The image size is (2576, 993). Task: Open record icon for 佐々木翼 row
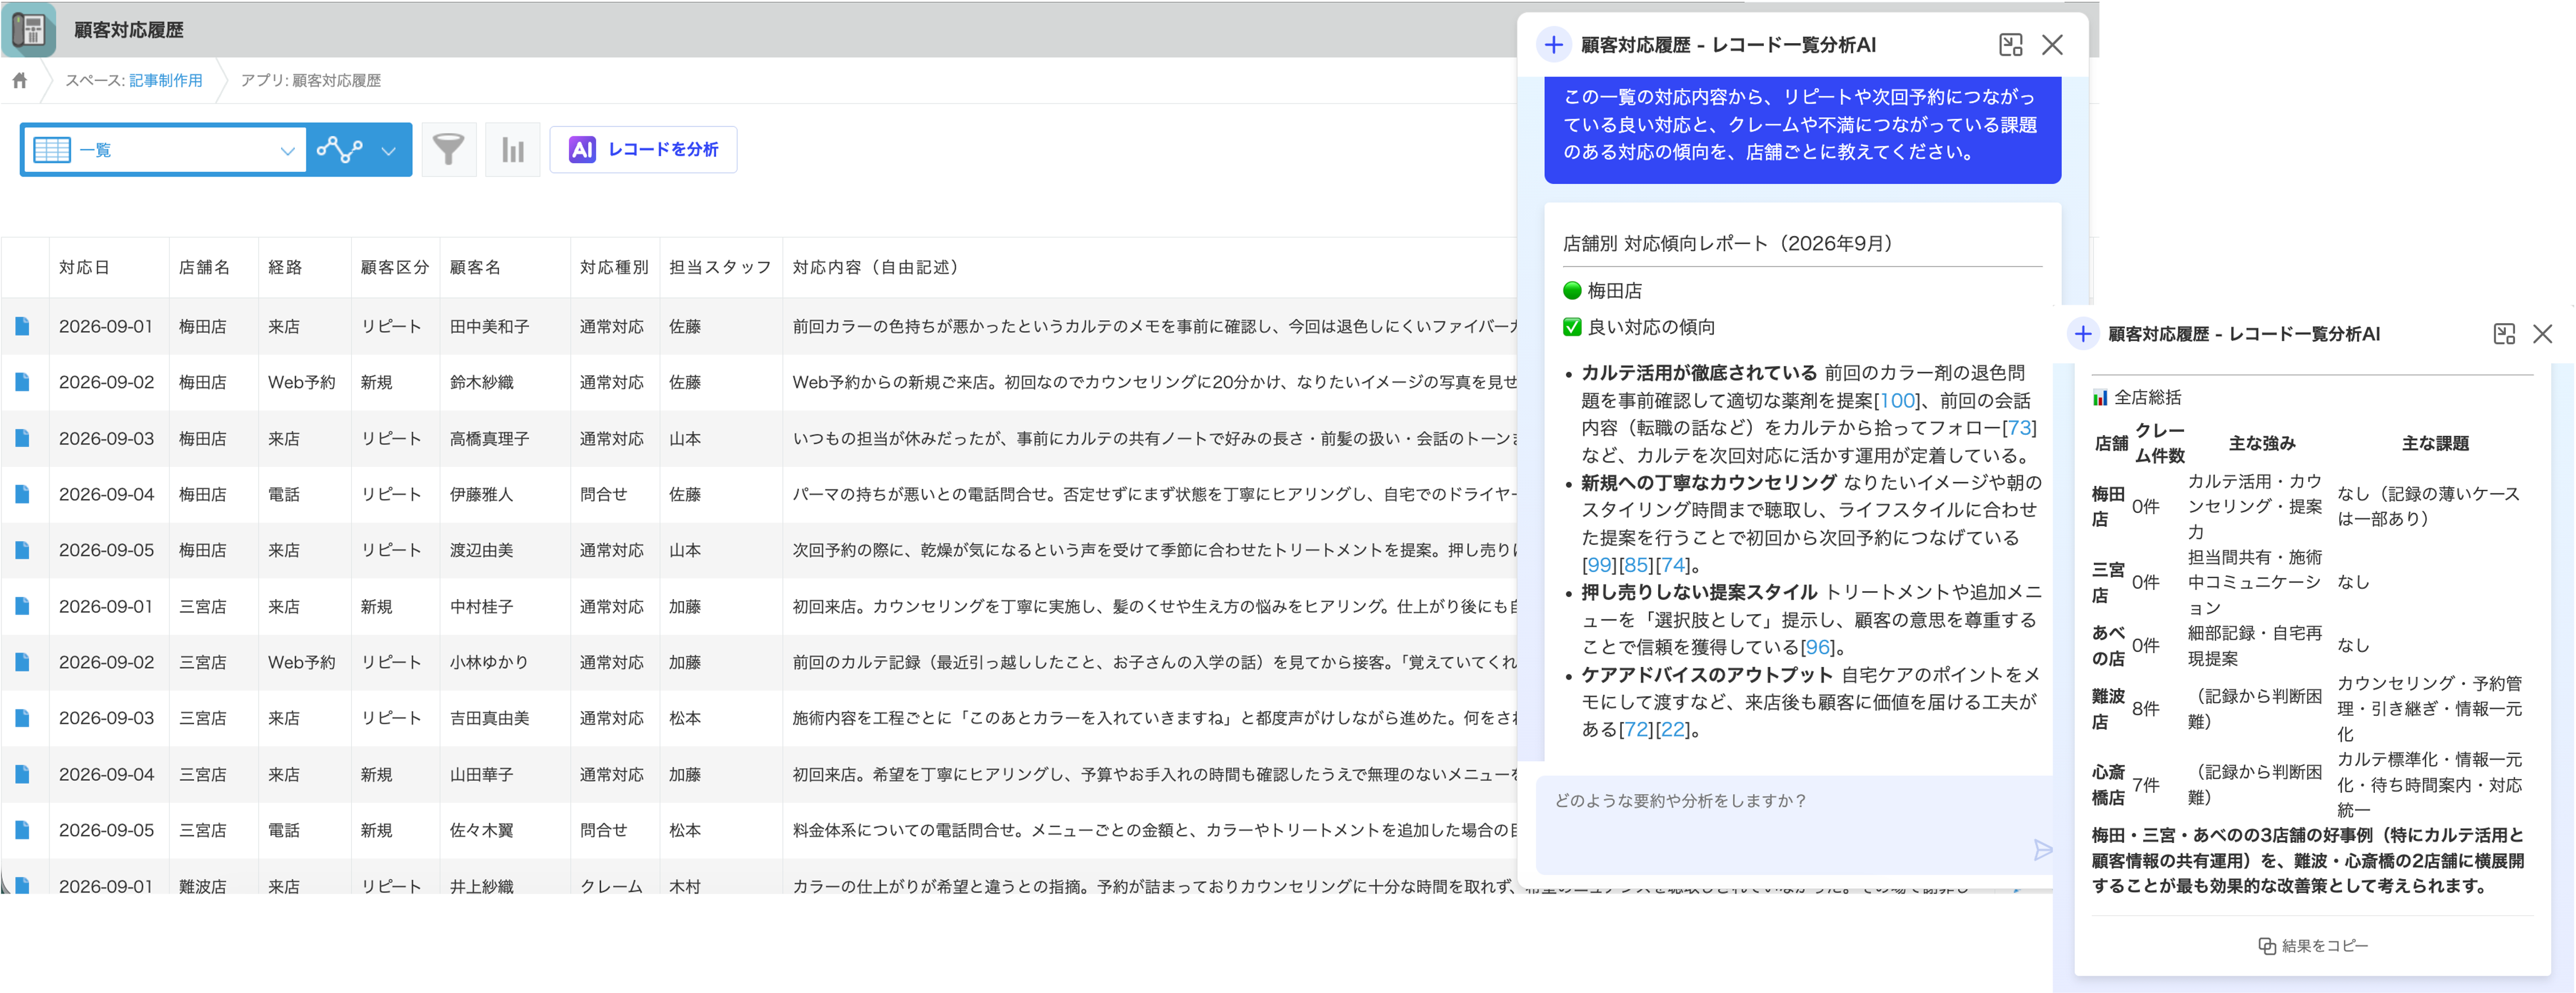(x=22, y=830)
